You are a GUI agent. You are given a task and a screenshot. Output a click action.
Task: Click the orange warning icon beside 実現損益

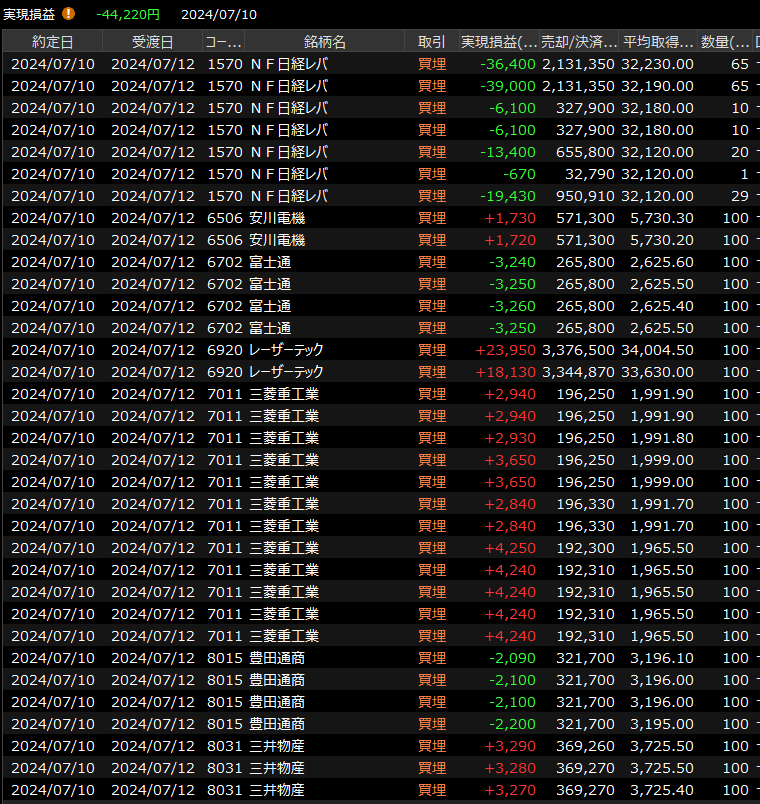point(68,14)
